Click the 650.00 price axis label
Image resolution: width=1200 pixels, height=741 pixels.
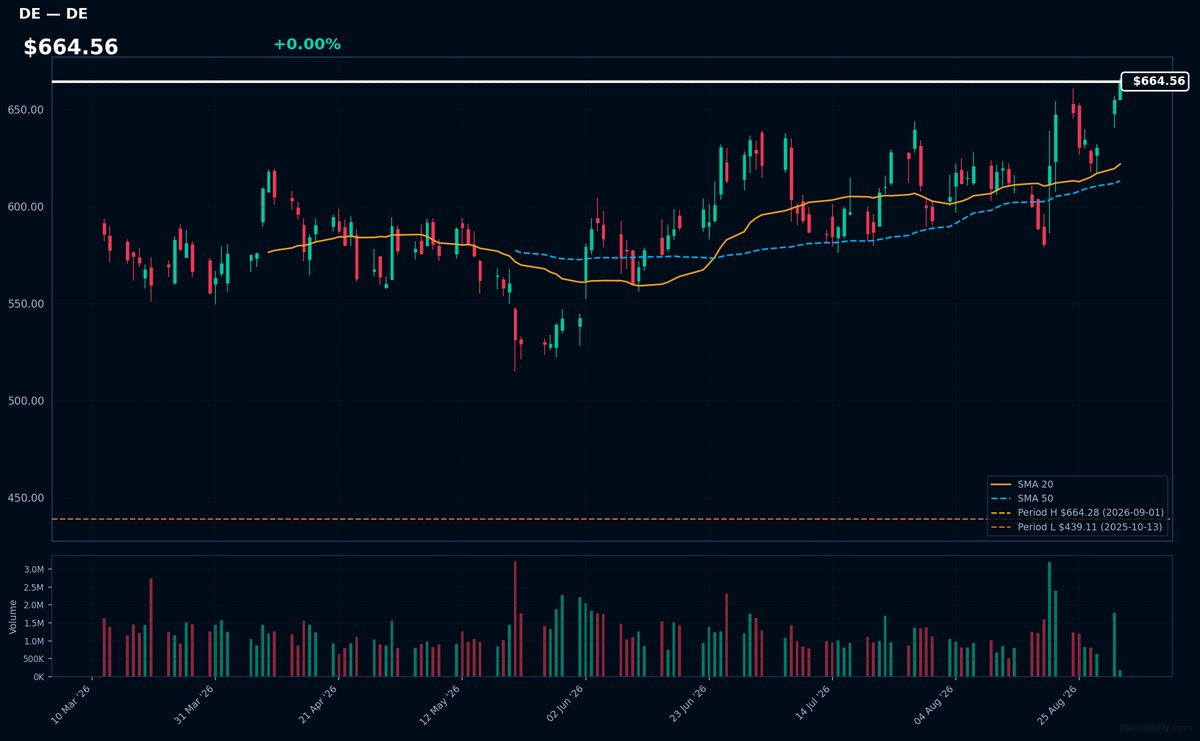[26, 110]
